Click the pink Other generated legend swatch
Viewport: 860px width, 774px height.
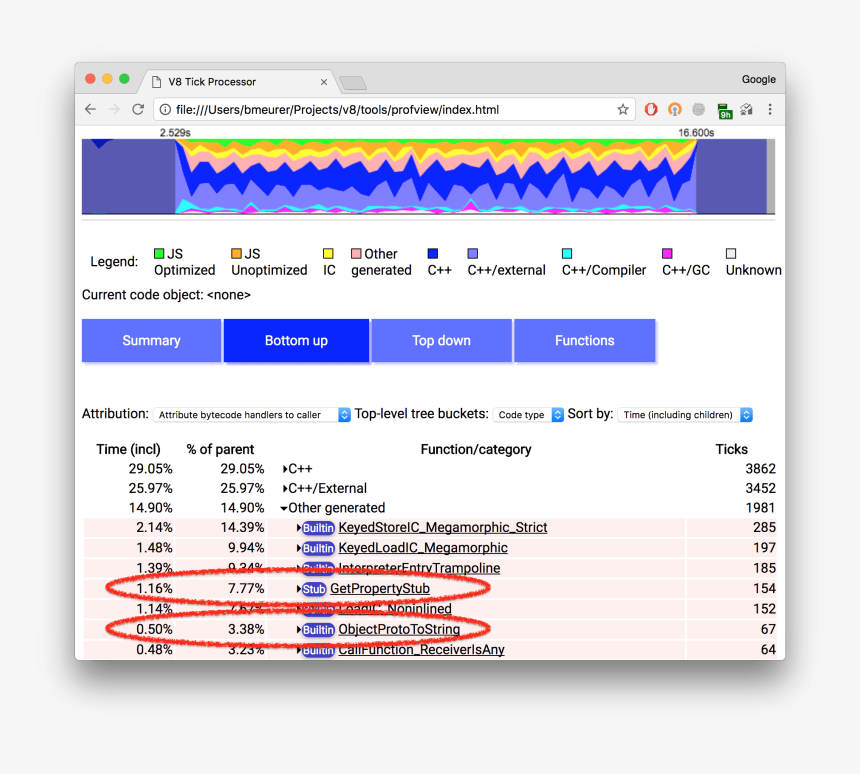[356, 253]
